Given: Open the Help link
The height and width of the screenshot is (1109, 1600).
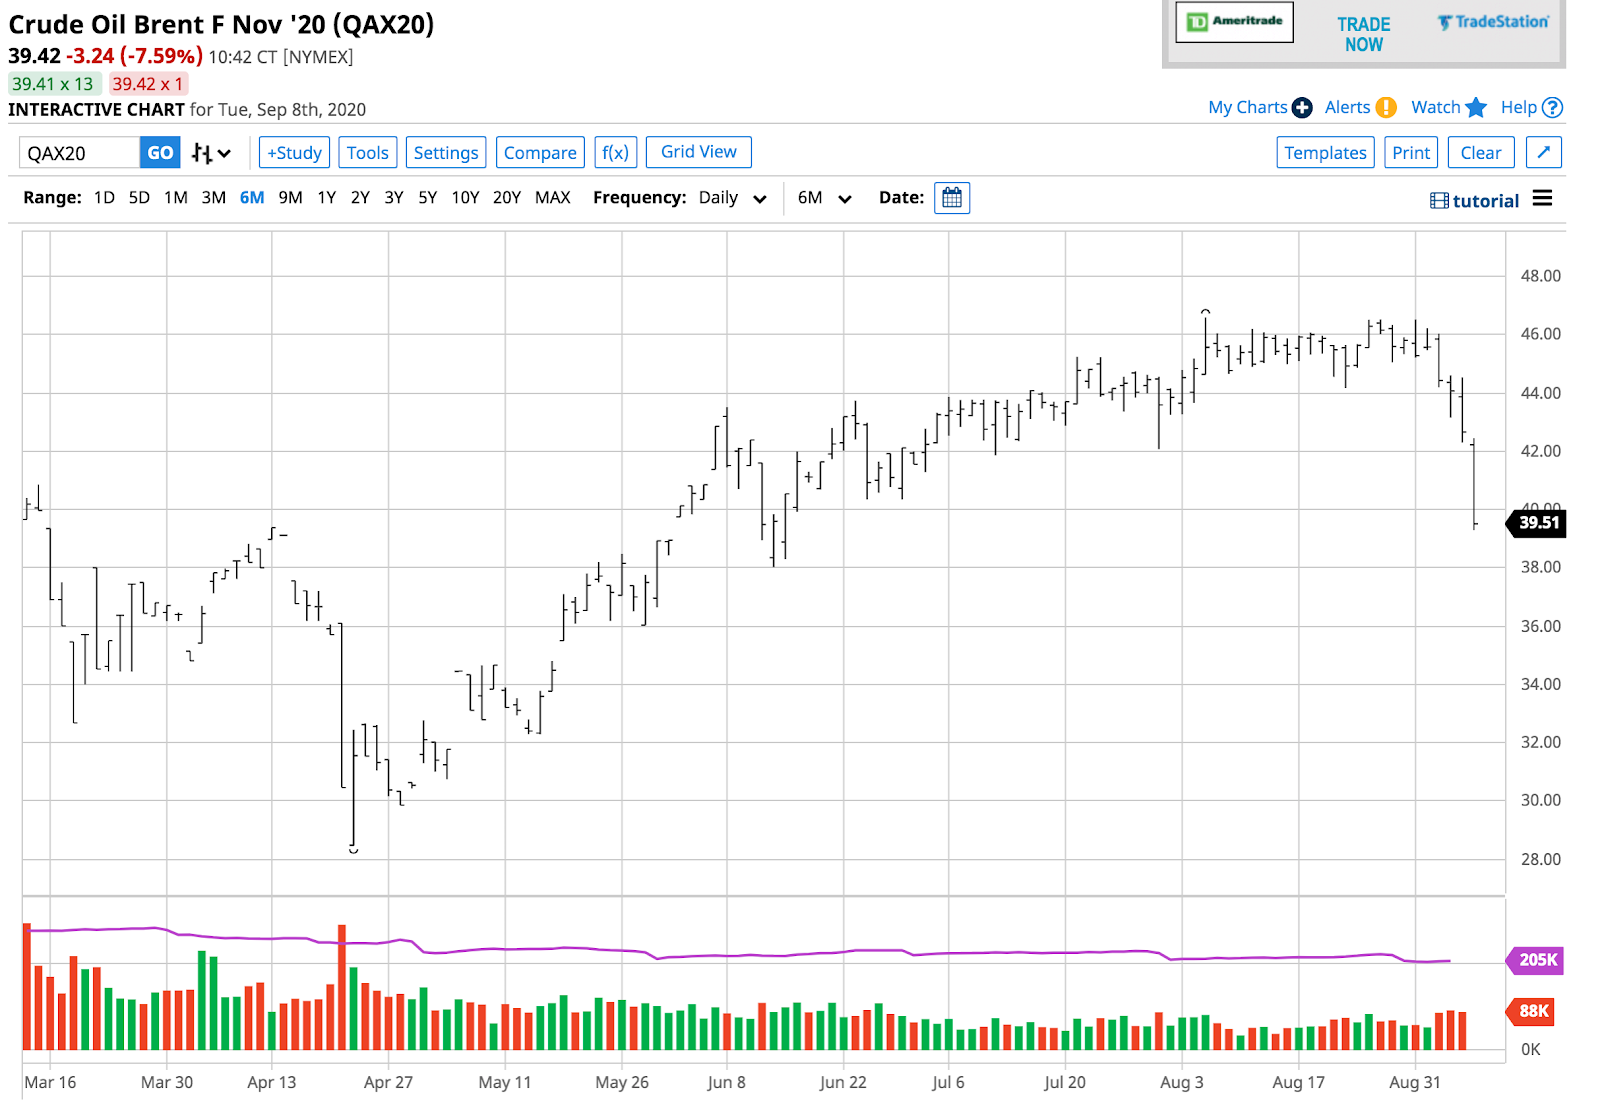Looking at the screenshot, I should click(x=1518, y=108).
